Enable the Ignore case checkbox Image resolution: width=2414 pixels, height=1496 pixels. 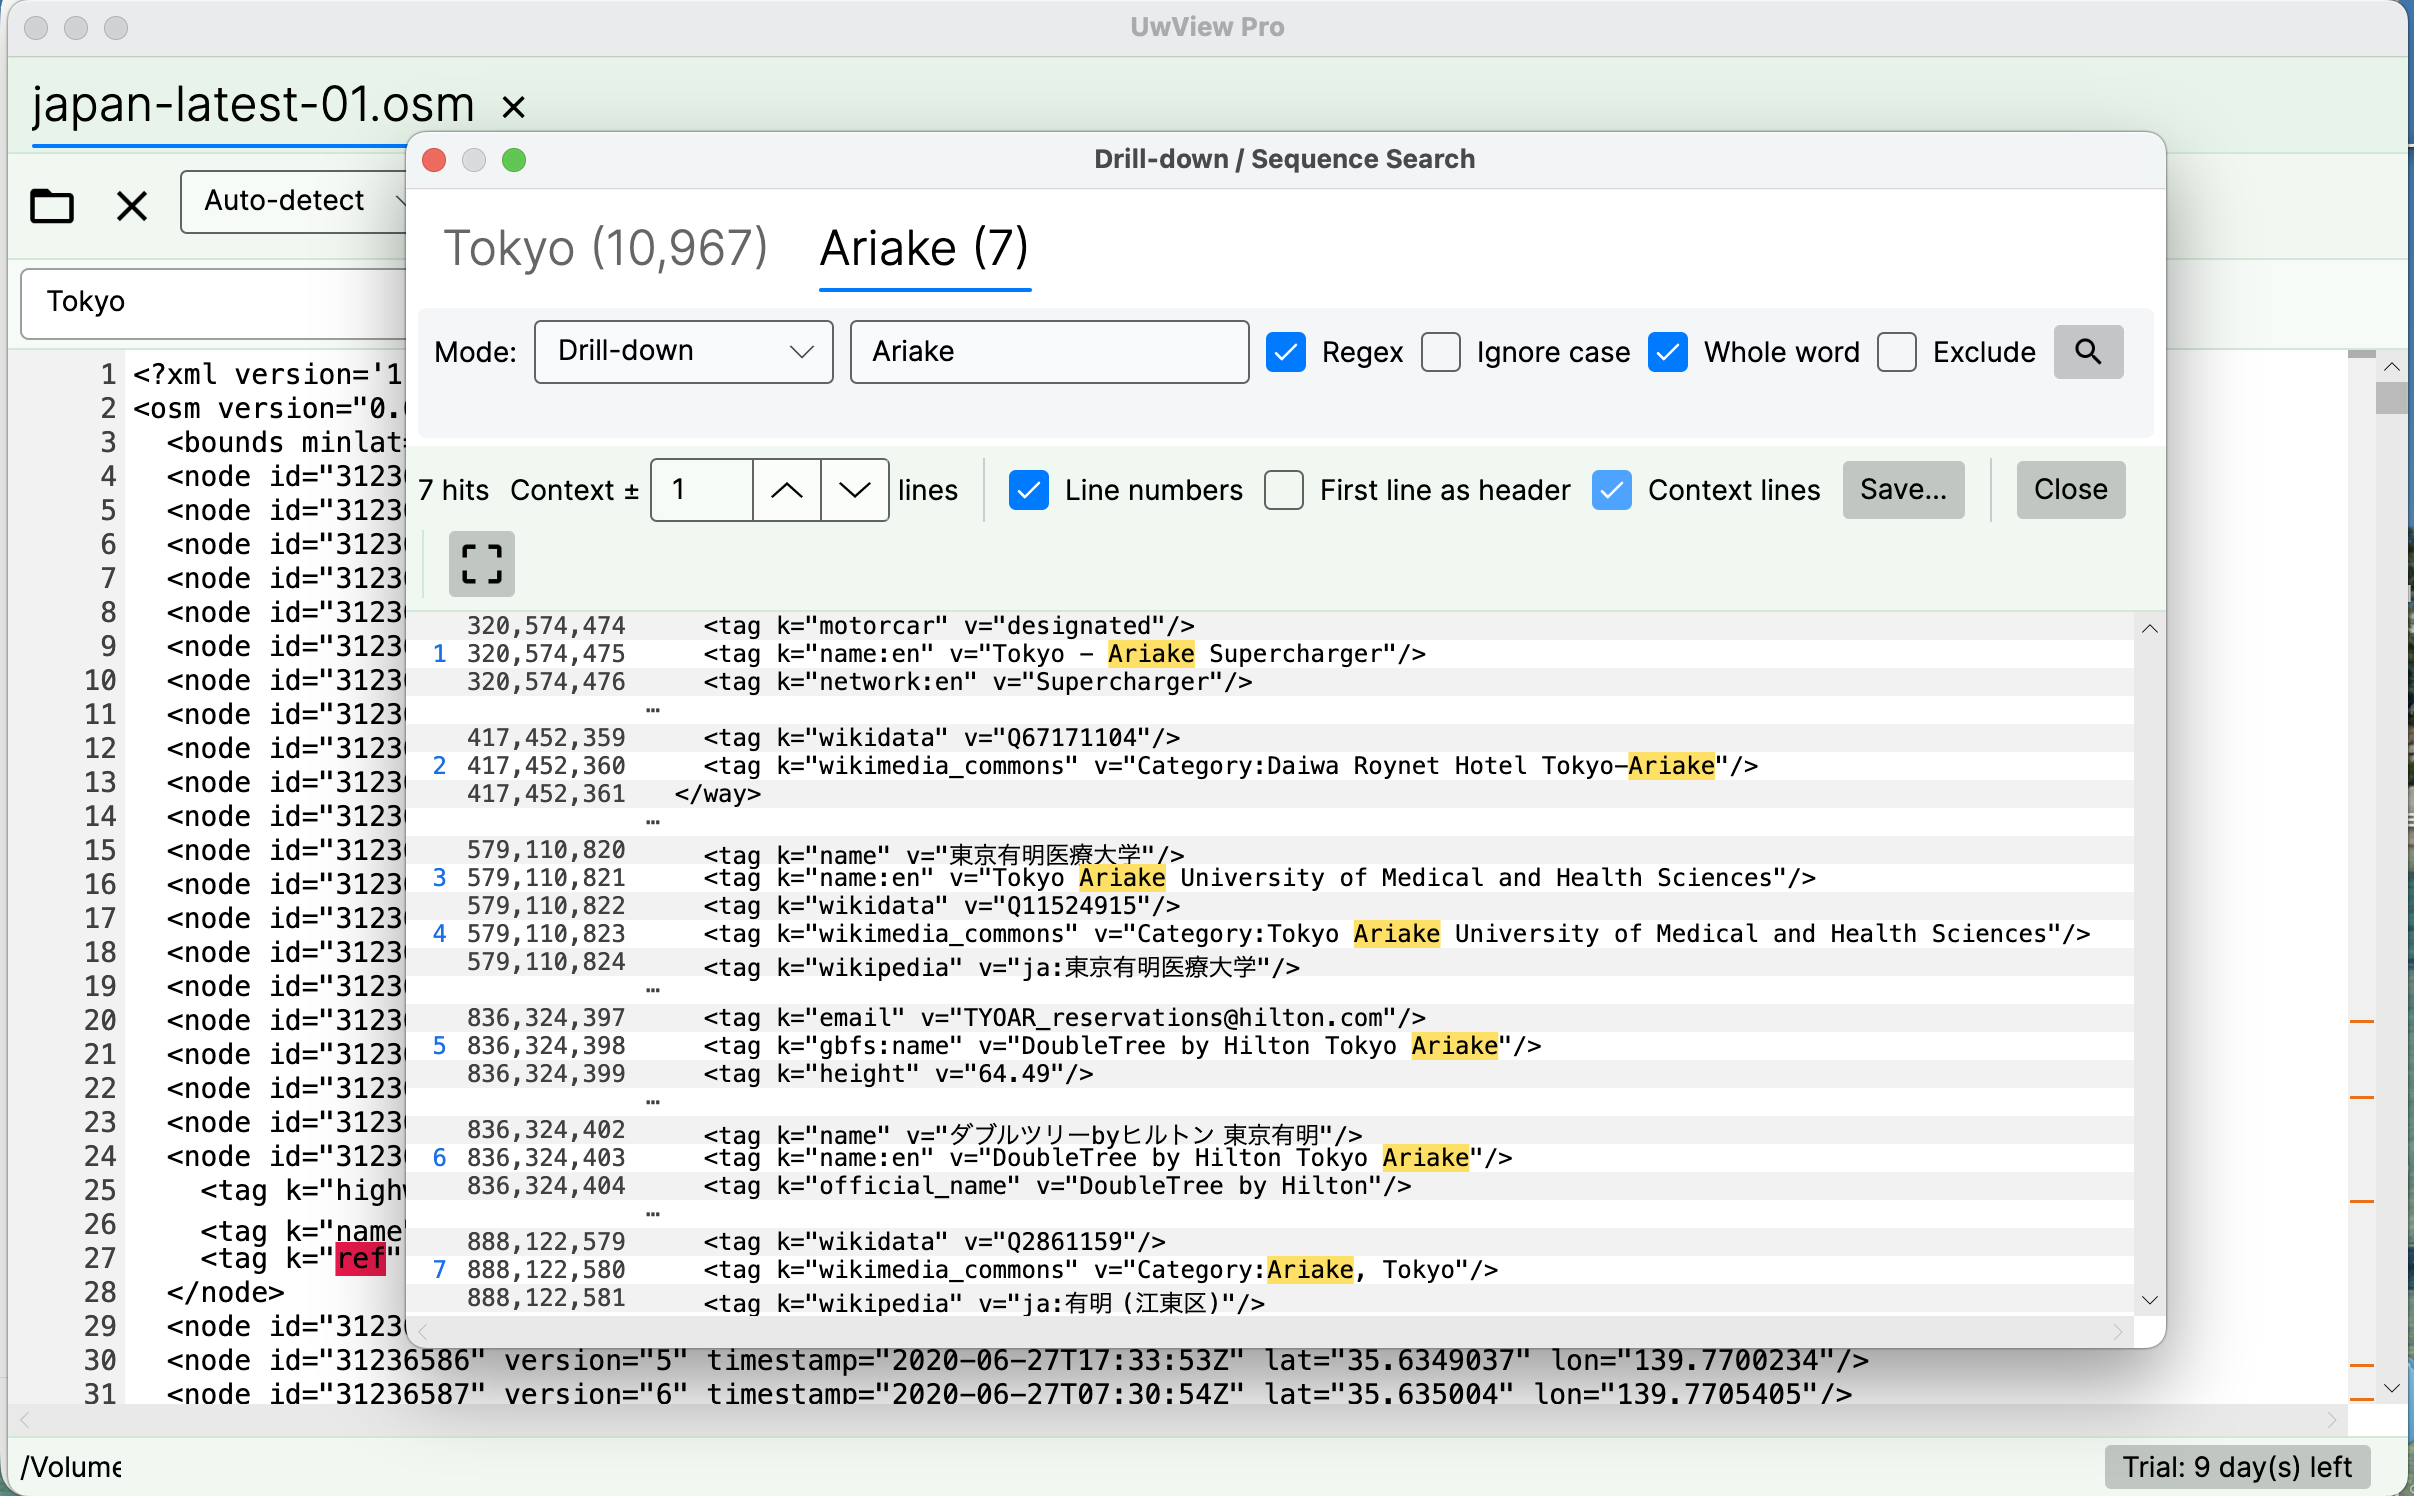(1441, 352)
